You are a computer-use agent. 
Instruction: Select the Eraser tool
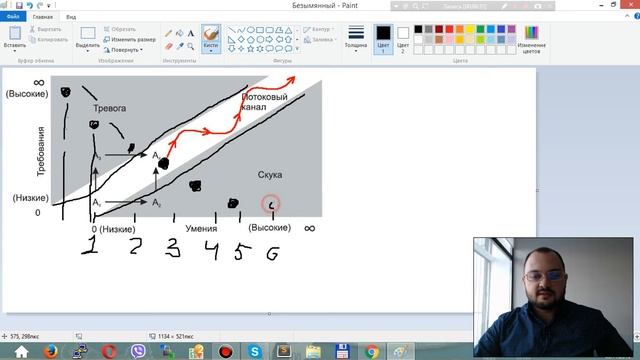tap(169, 46)
